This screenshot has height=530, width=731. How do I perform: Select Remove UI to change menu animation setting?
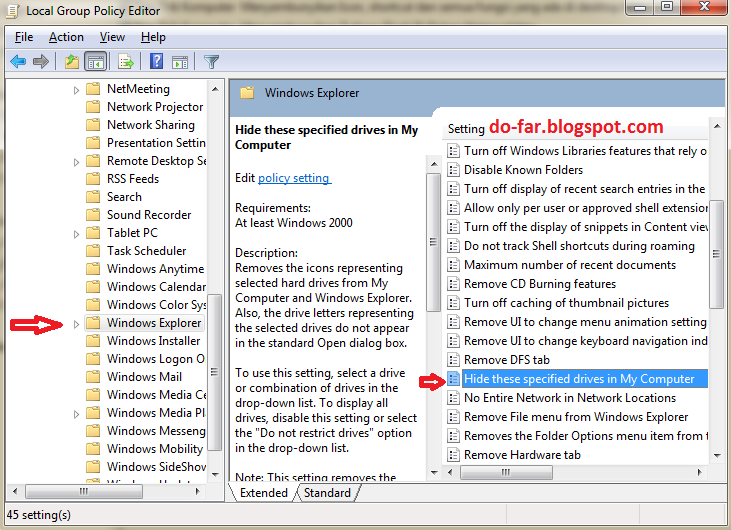pos(585,322)
